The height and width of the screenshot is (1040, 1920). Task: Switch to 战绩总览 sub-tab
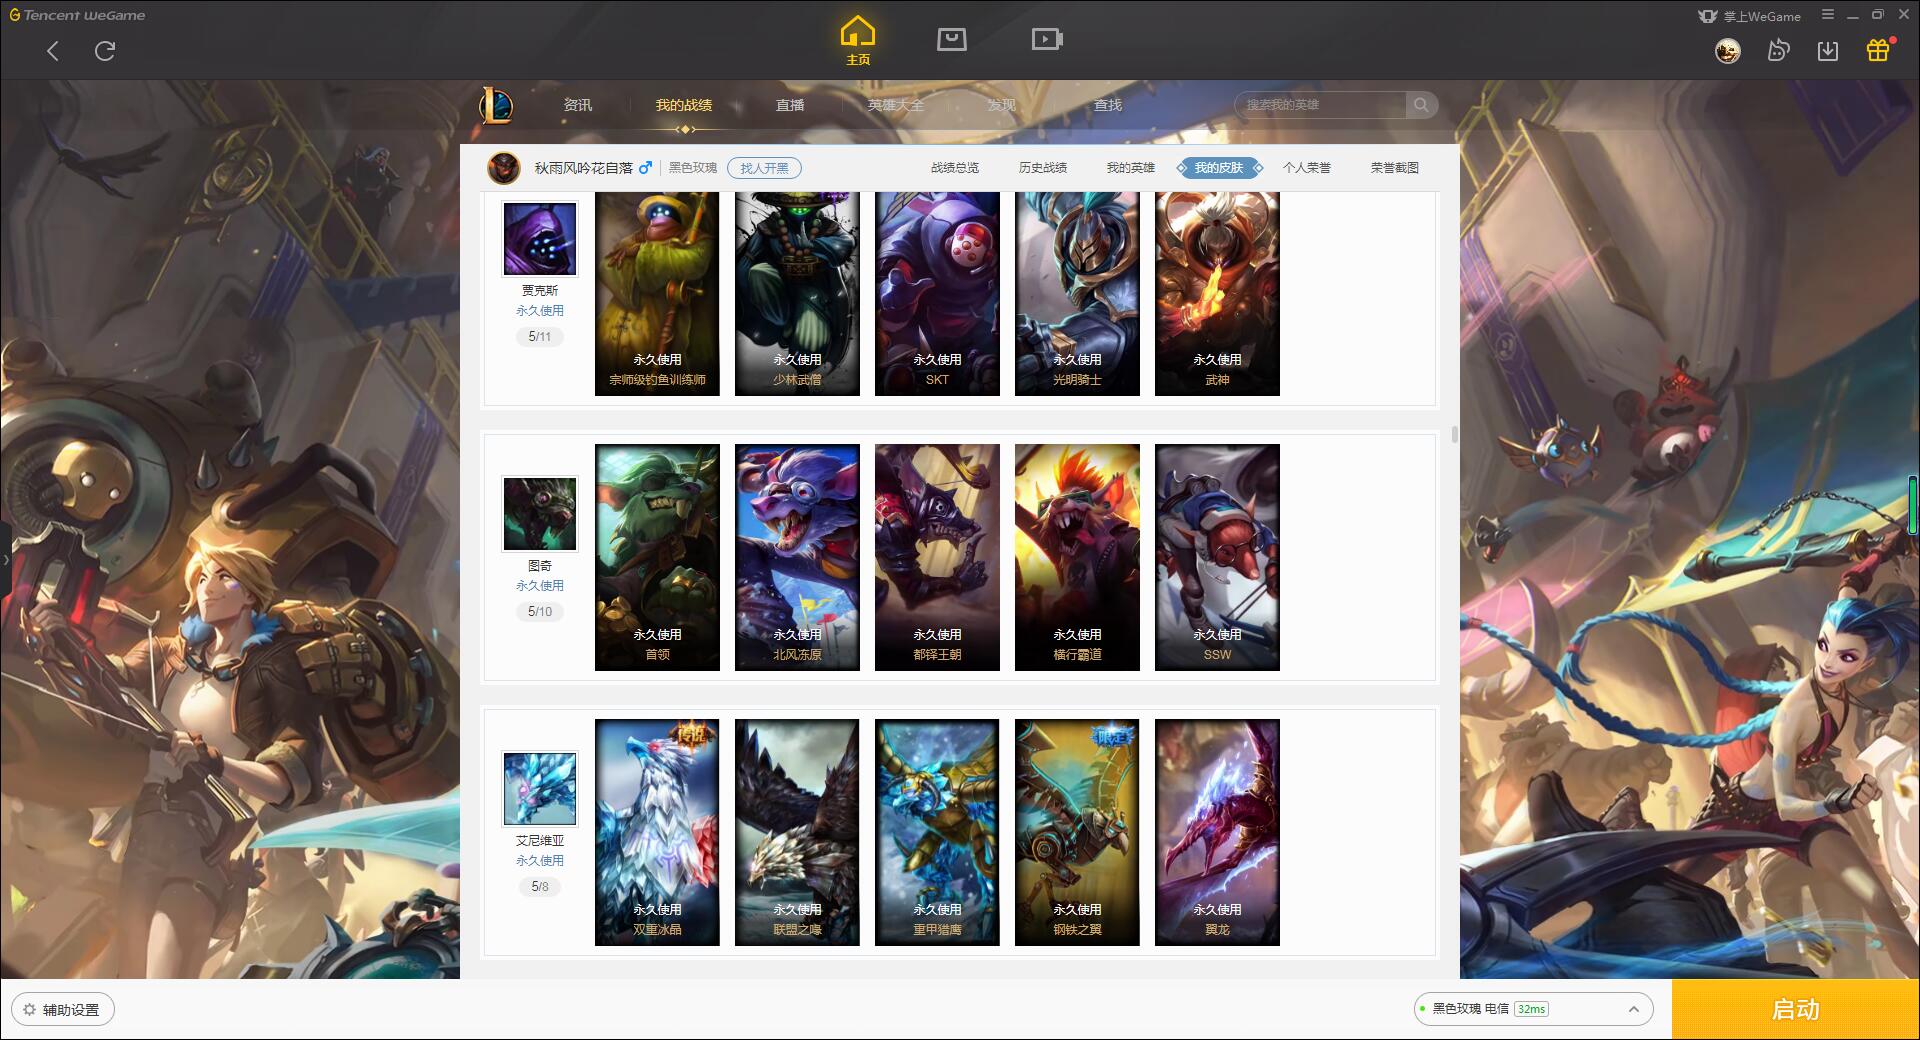coord(955,168)
